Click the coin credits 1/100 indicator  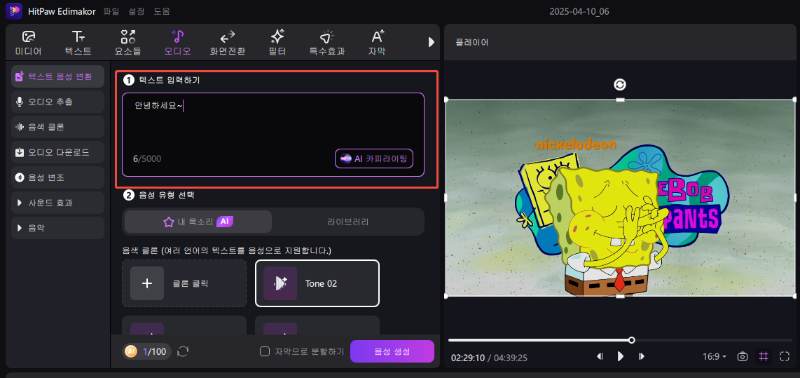pyautogui.click(x=146, y=351)
